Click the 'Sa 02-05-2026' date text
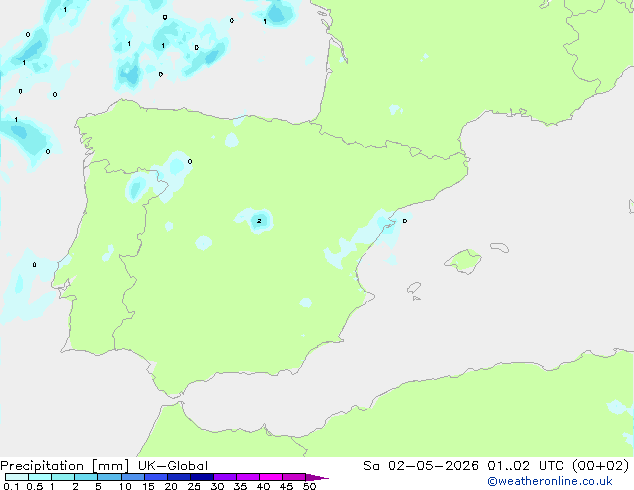This screenshot has width=634, height=490. 421,466
